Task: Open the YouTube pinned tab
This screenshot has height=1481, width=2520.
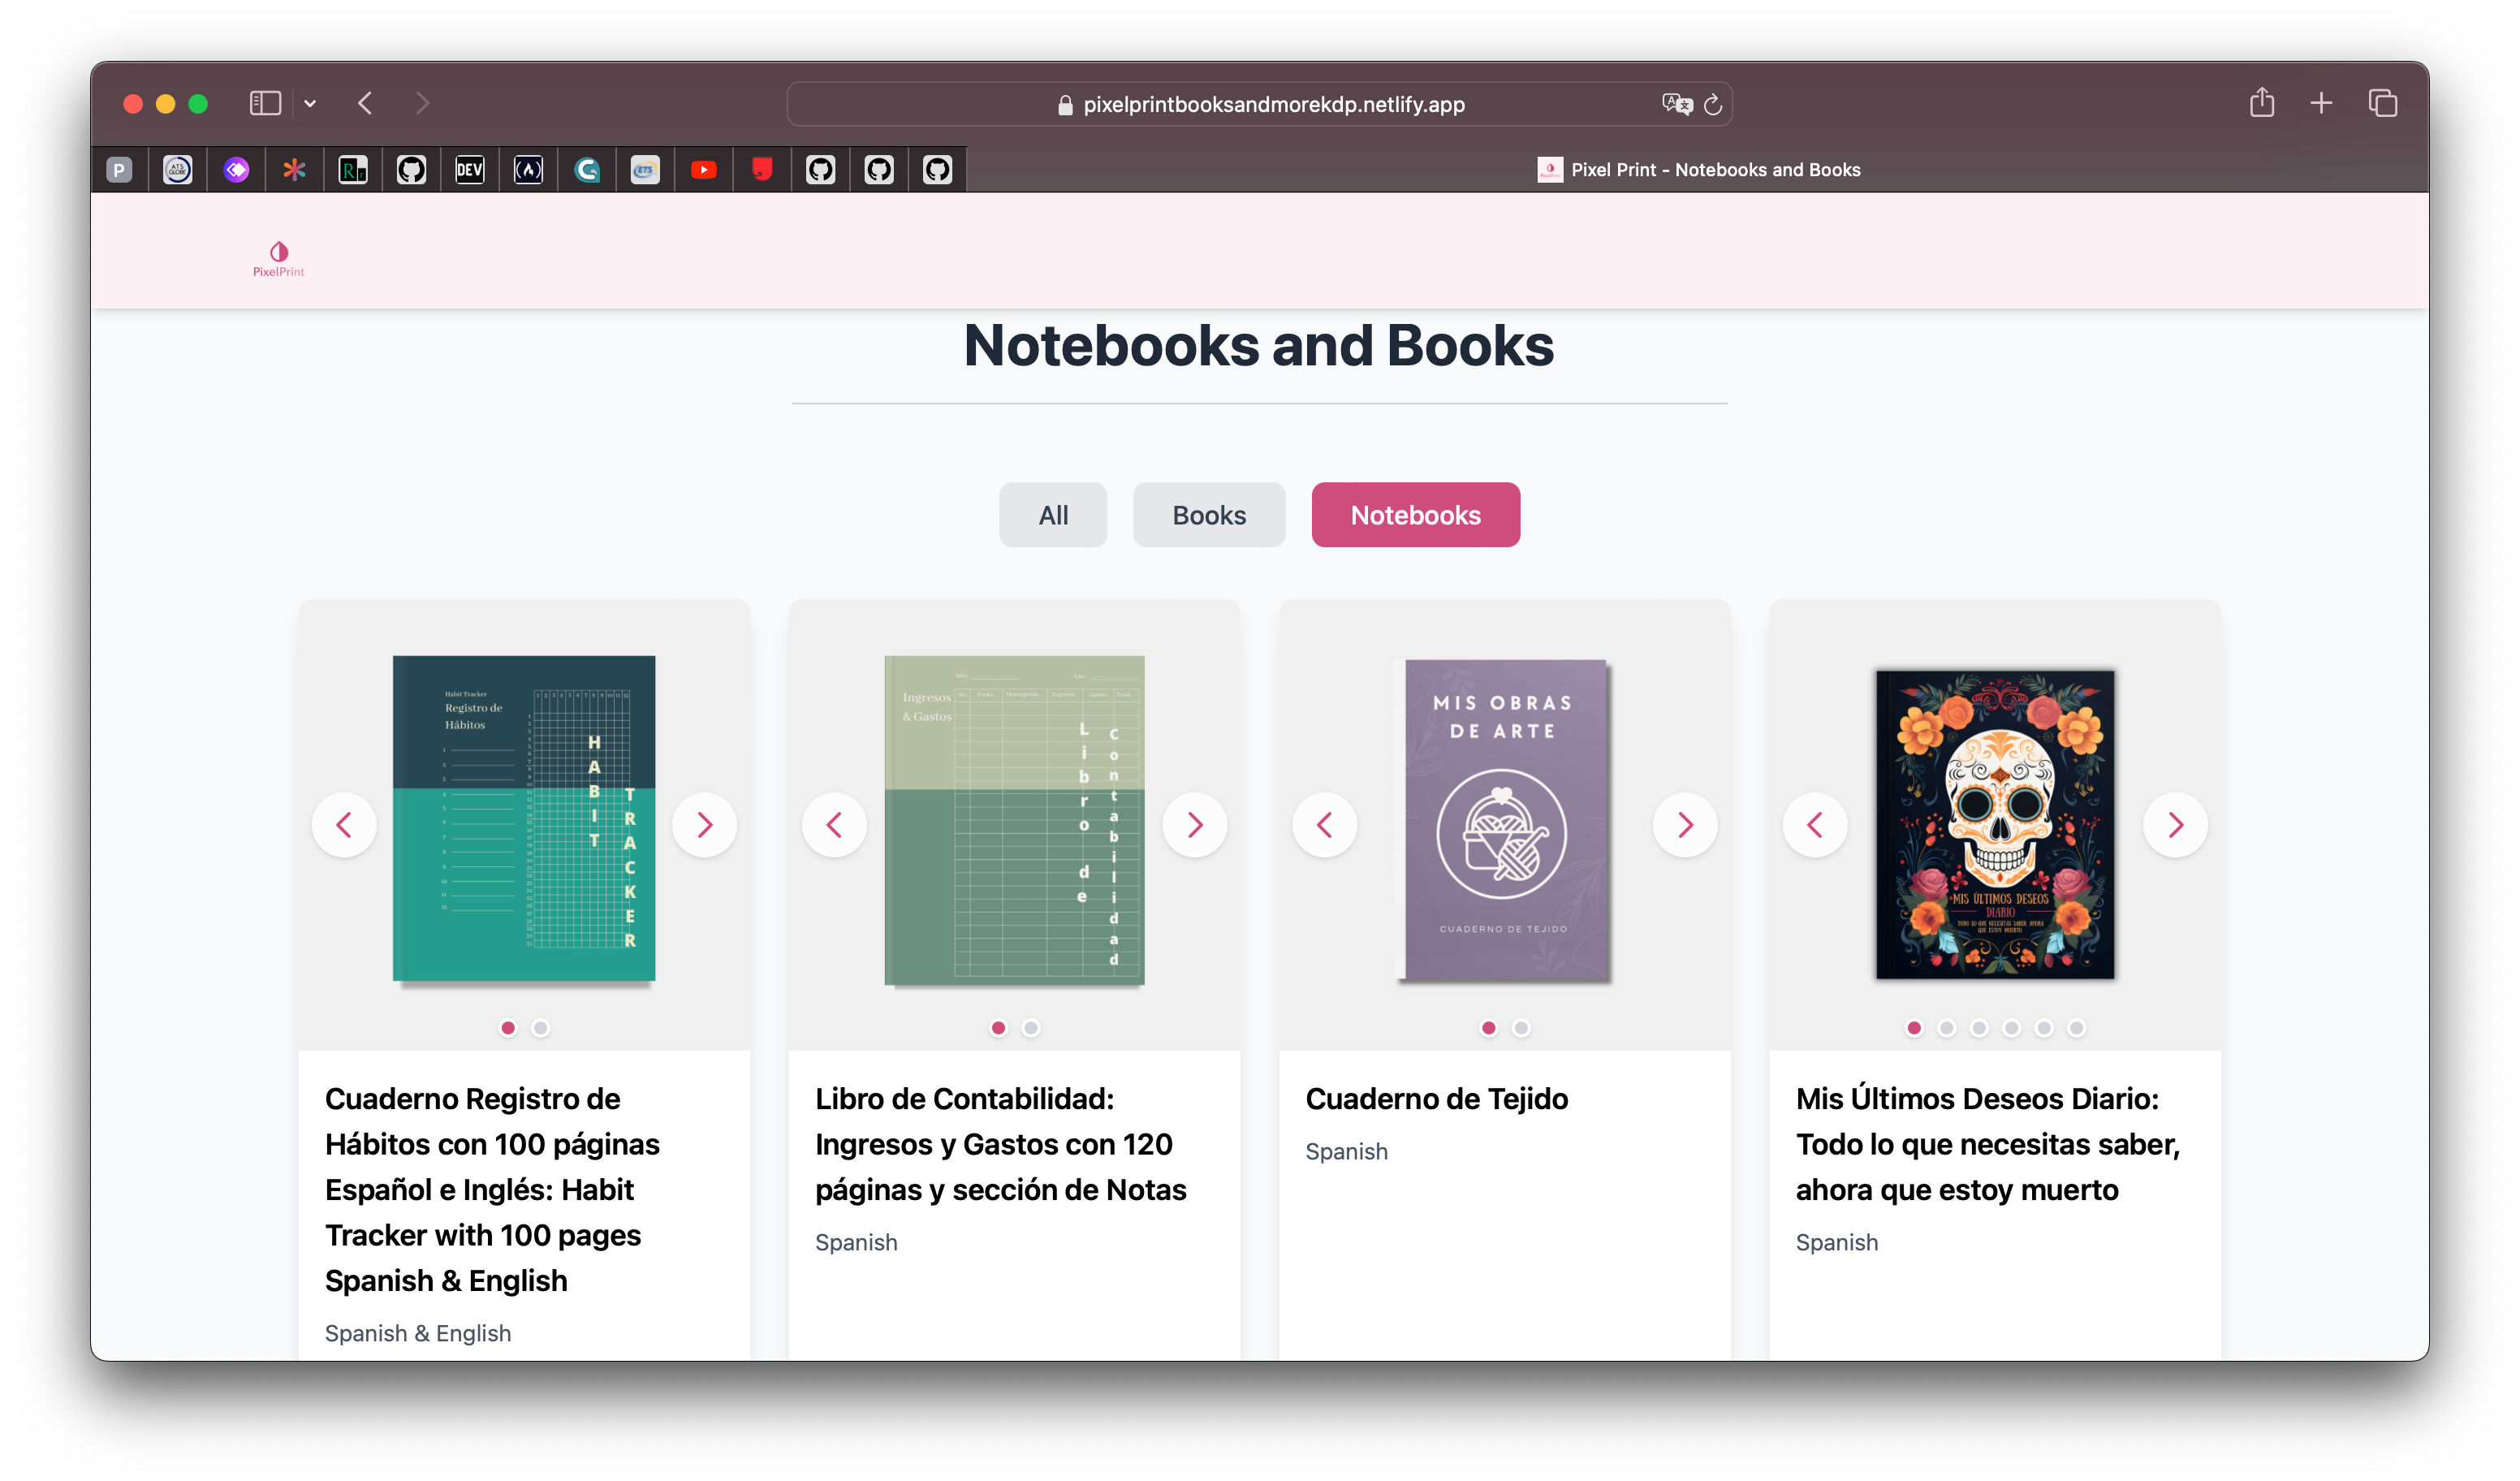Action: pos(704,170)
